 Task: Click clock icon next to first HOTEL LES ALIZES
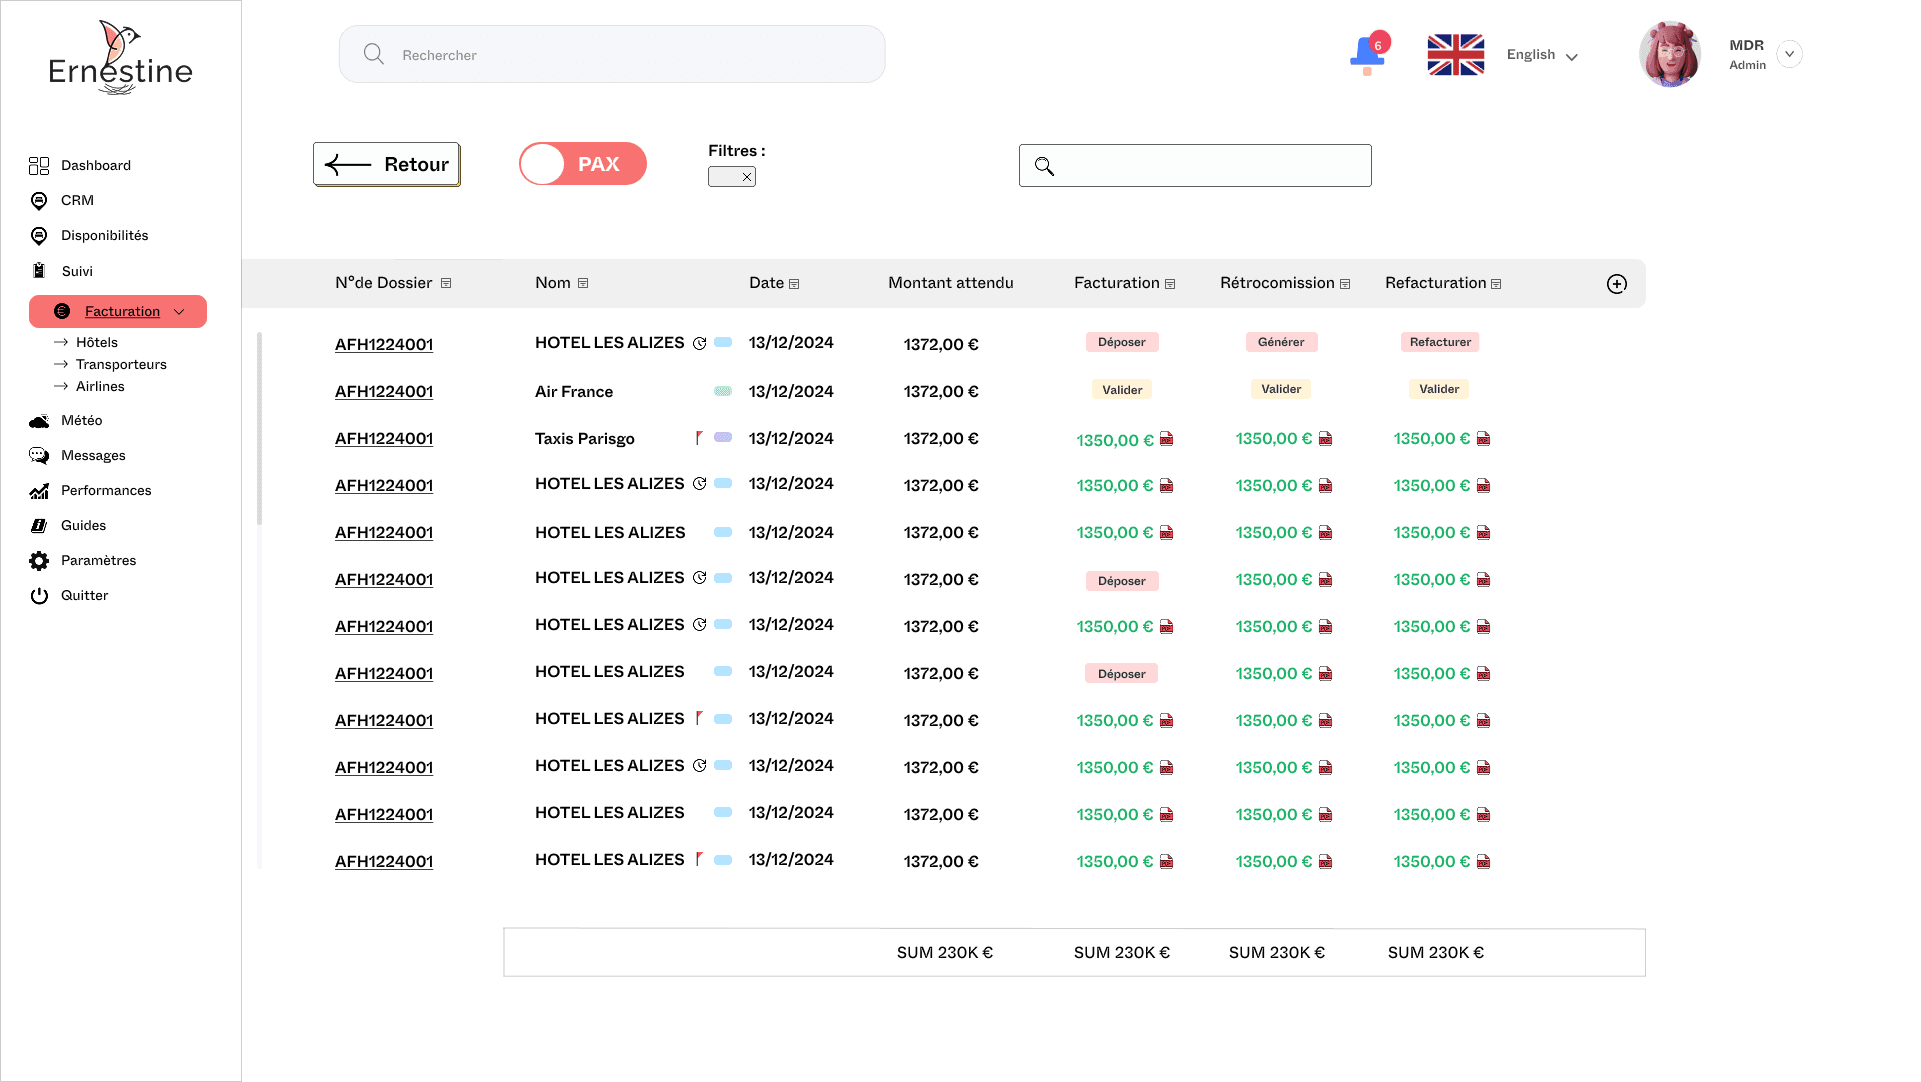pyautogui.click(x=700, y=343)
